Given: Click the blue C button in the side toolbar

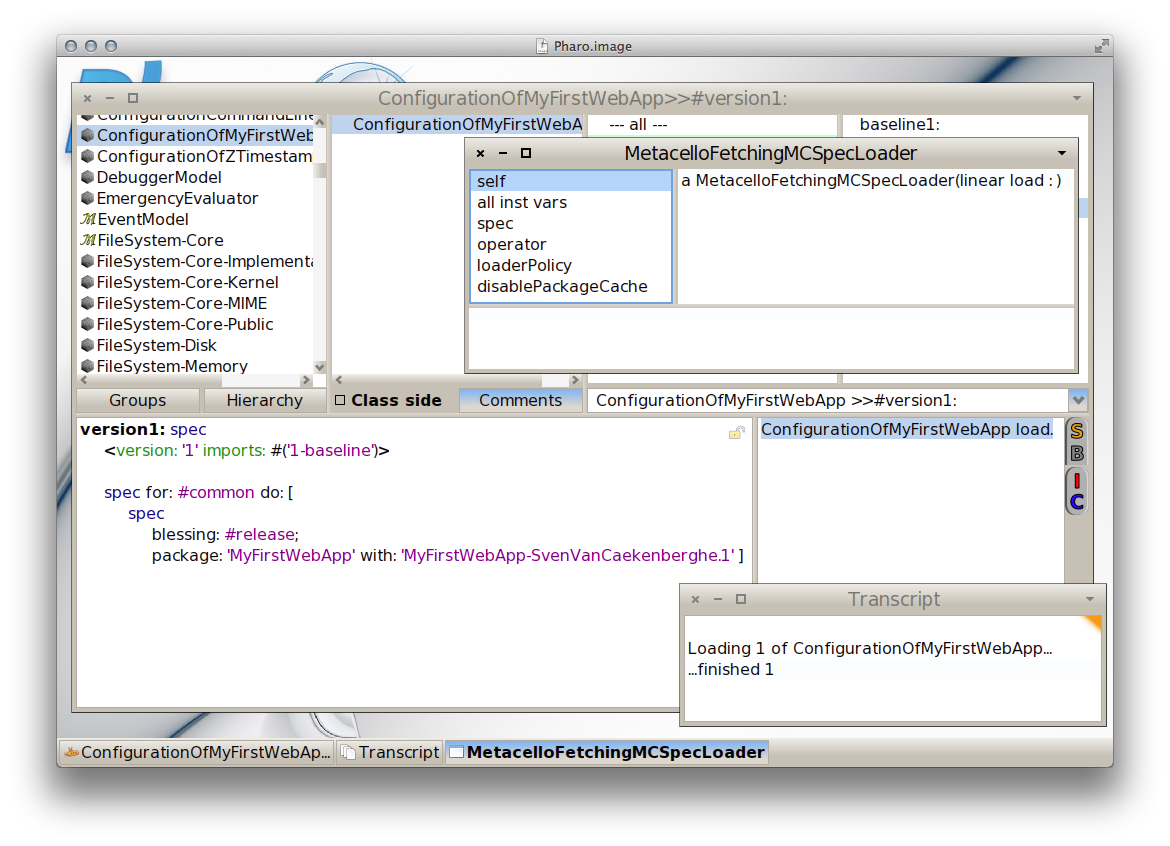Looking at the screenshot, I should (x=1077, y=502).
